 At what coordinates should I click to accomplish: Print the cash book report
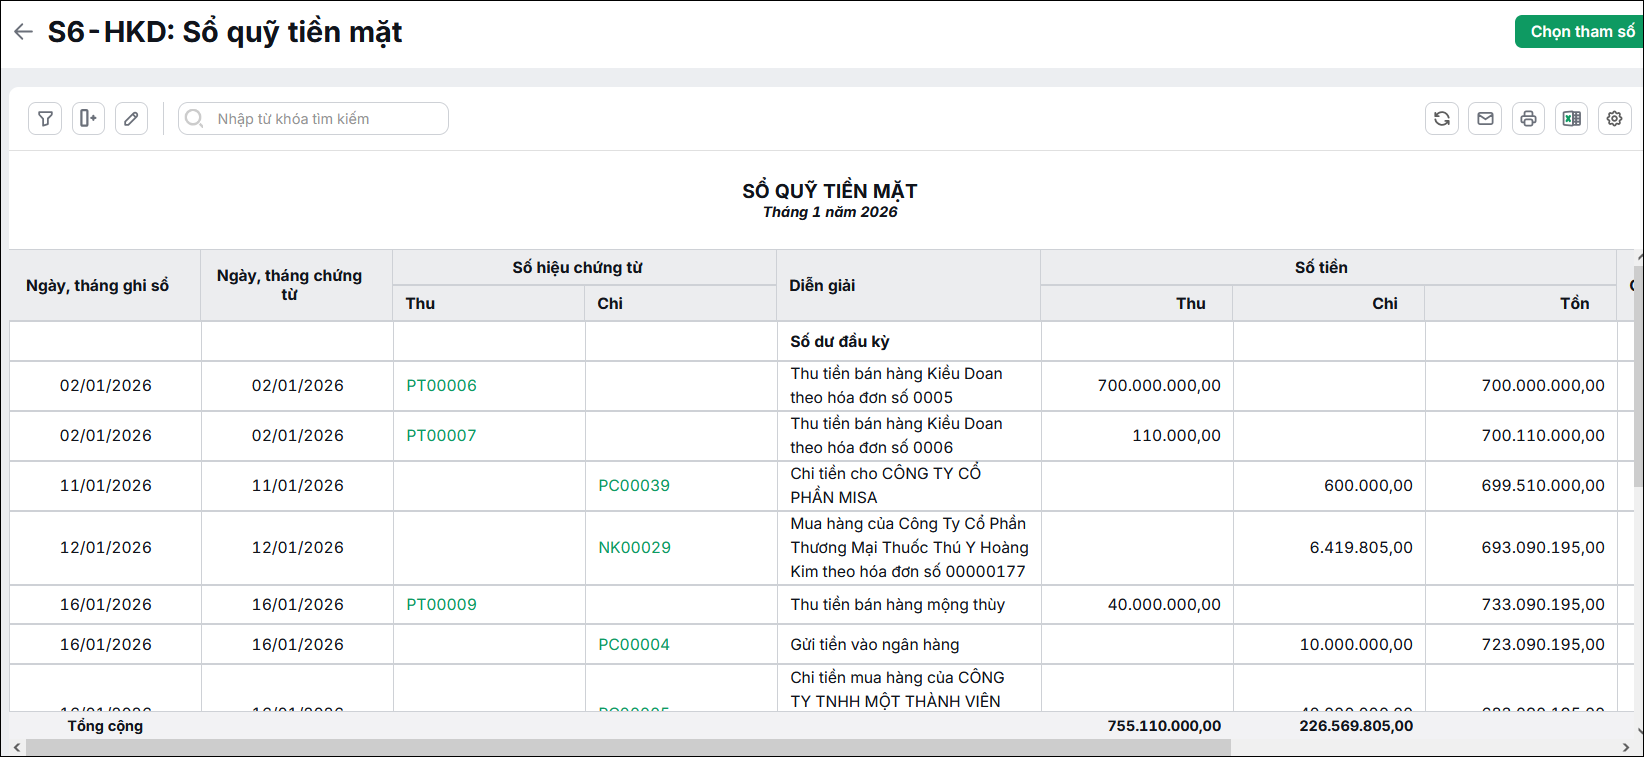coord(1528,118)
